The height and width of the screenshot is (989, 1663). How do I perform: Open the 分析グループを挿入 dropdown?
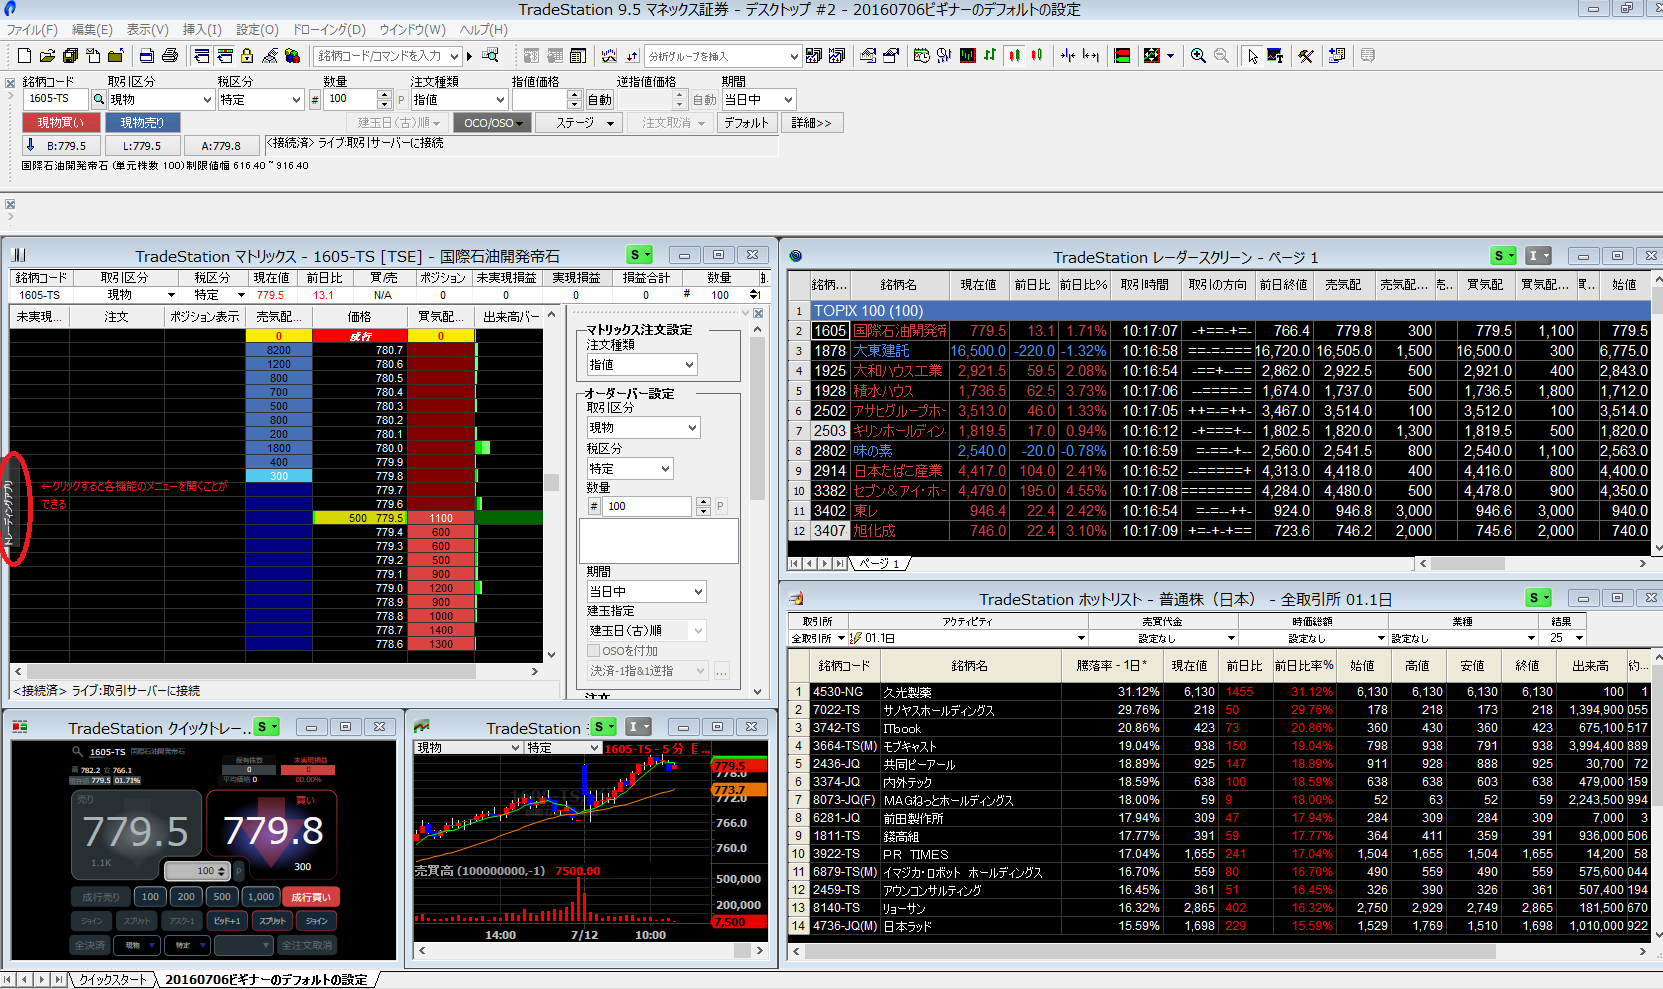coord(724,56)
